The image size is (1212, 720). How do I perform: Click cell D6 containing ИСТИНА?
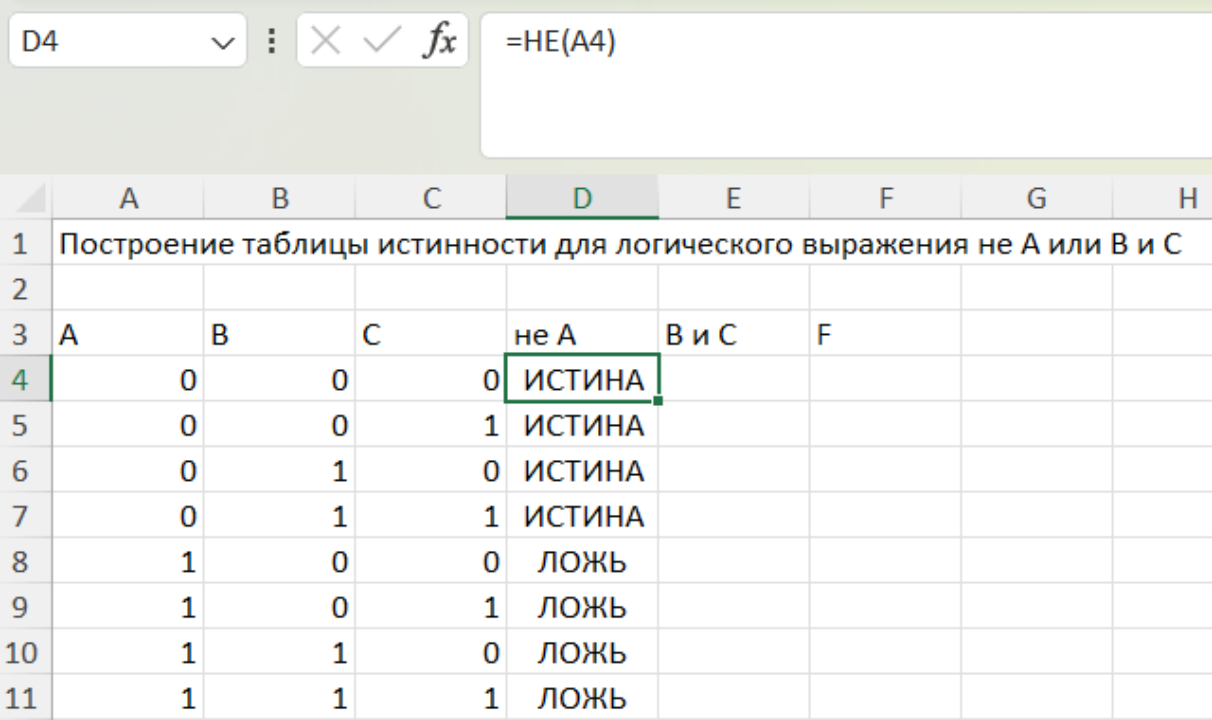click(582, 471)
